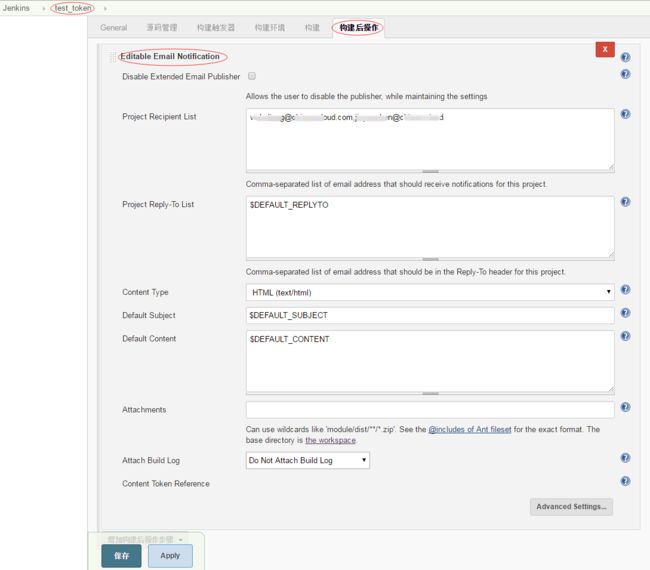Open help icon beside Project Recipient List
The height and width of the screenshot is (570, 650).
point(625,114)
